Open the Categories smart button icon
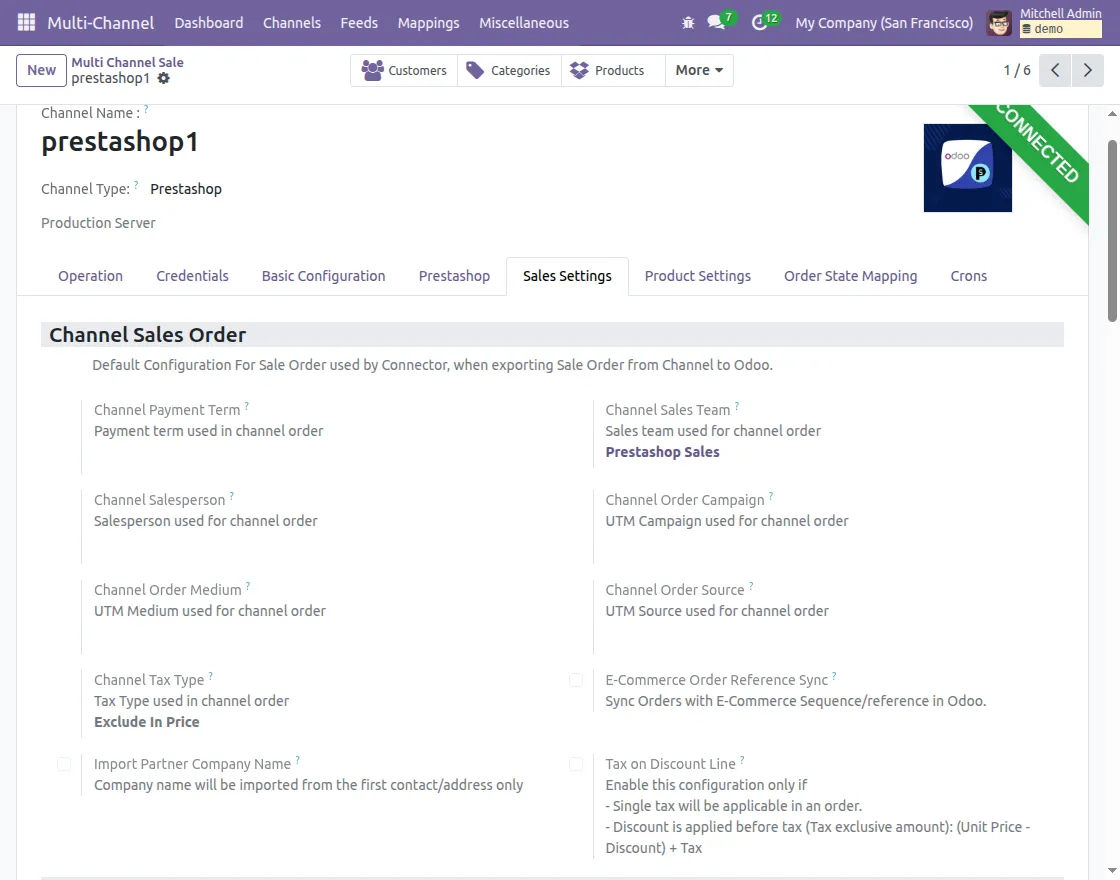This screenshot has height=880, width=1120. click(x=483, y=70)
